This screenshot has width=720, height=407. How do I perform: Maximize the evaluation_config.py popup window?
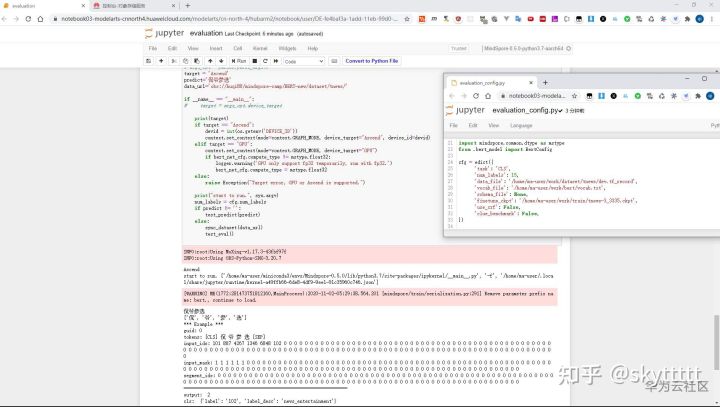click(704, 79)
